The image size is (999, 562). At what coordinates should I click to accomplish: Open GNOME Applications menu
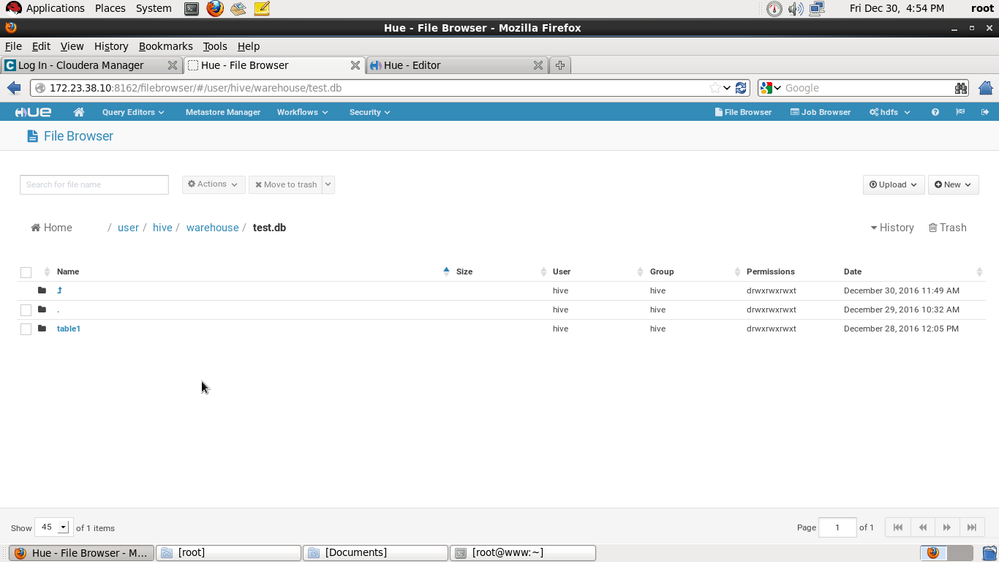[45, 8]
